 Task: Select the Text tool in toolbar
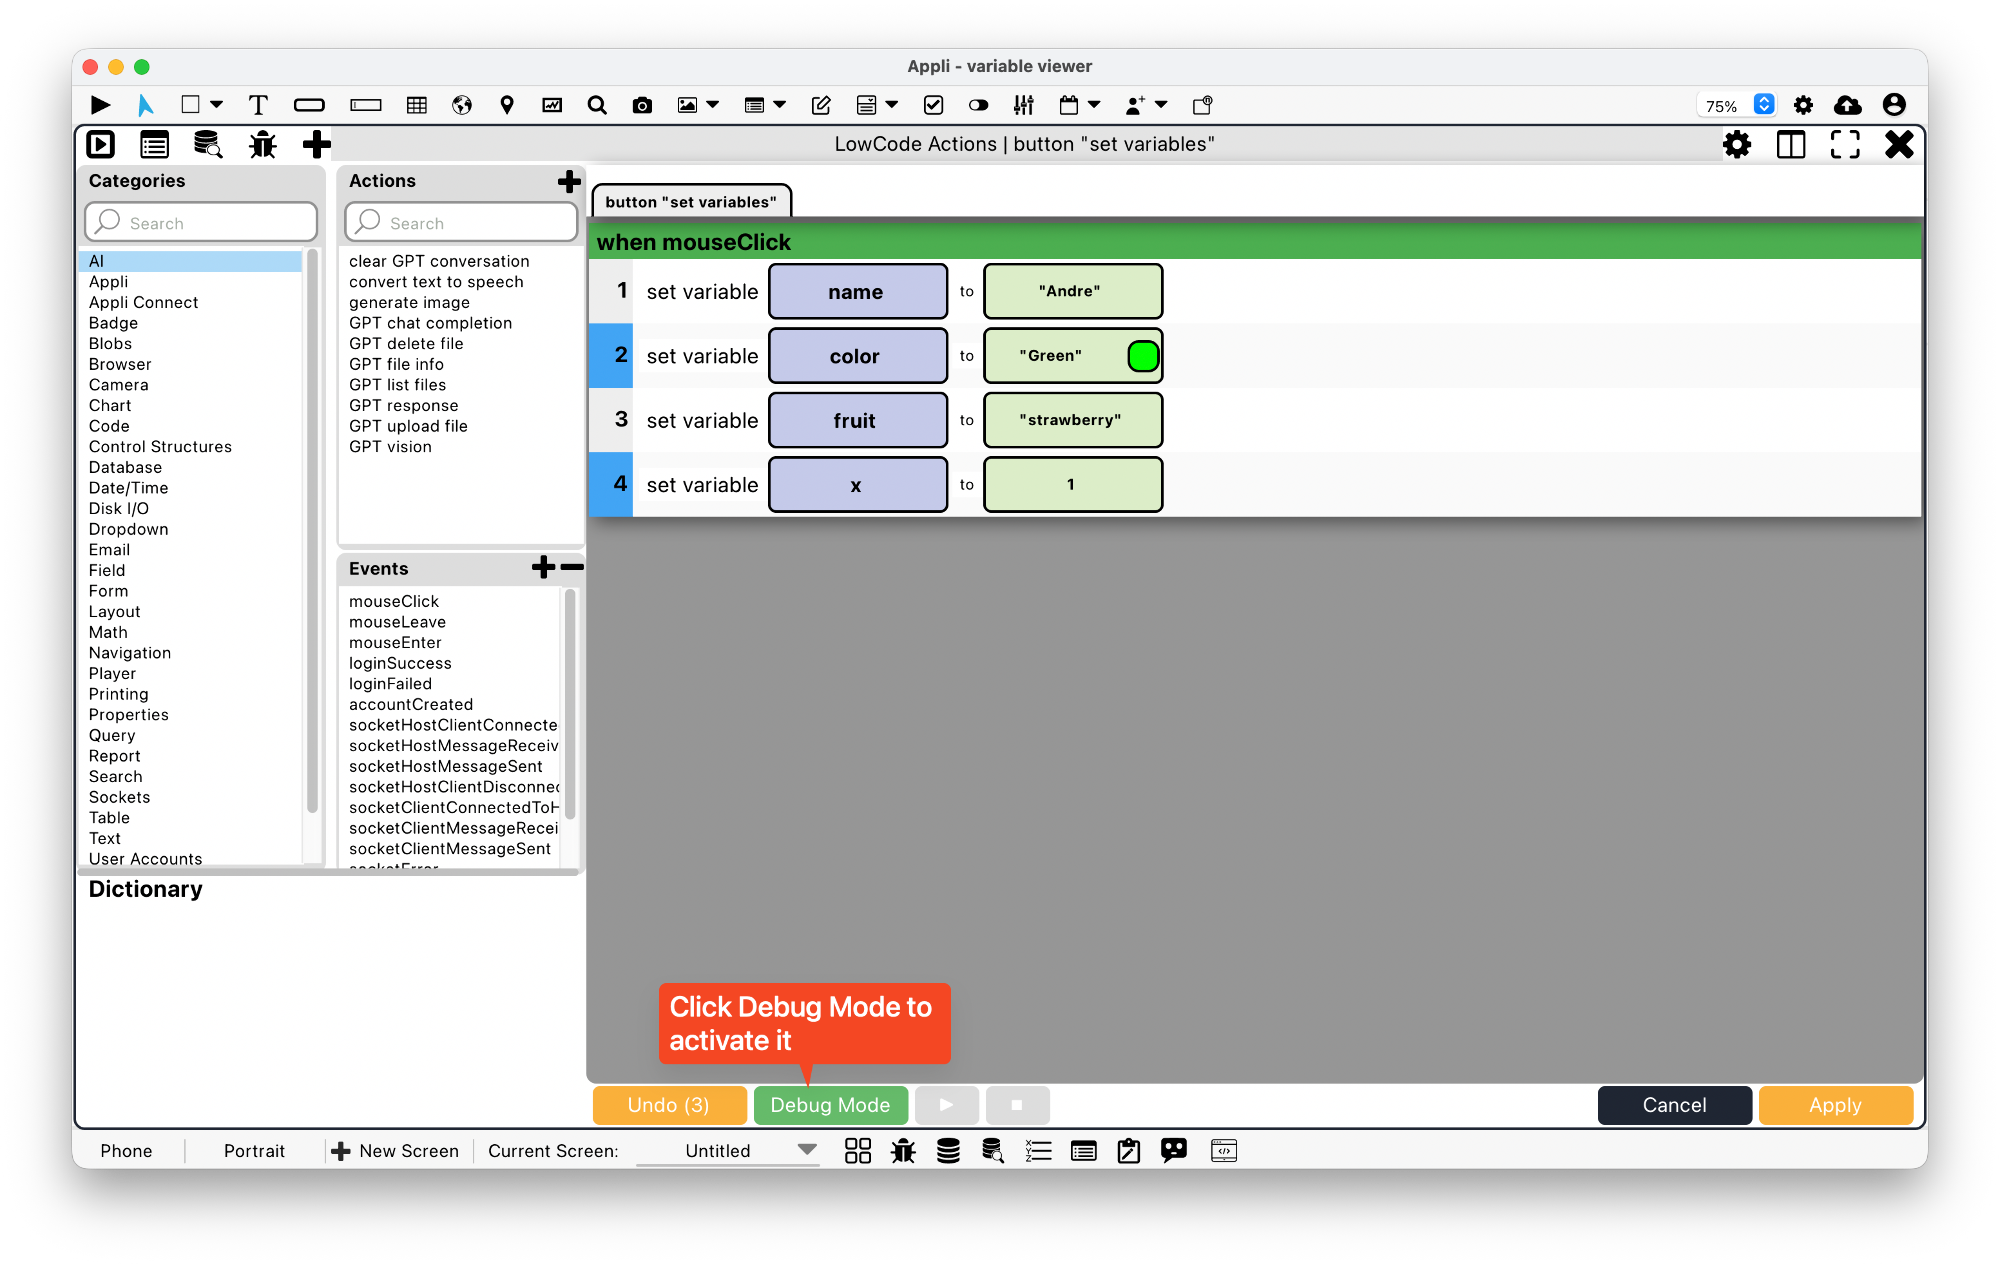click(x=258, y=105)
